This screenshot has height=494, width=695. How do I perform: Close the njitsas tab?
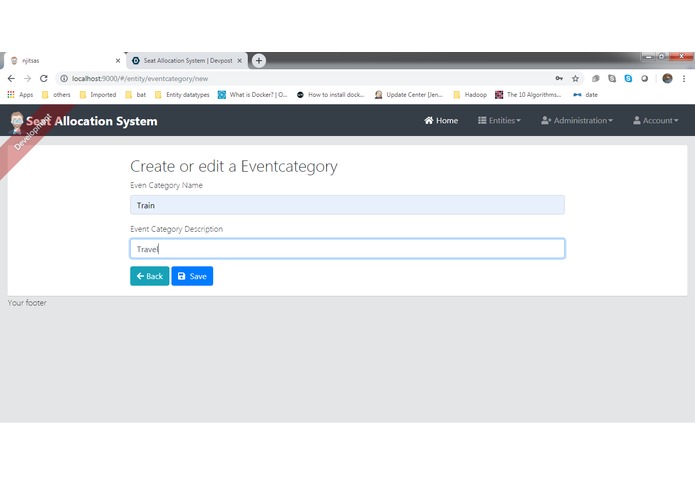(118, 61)
